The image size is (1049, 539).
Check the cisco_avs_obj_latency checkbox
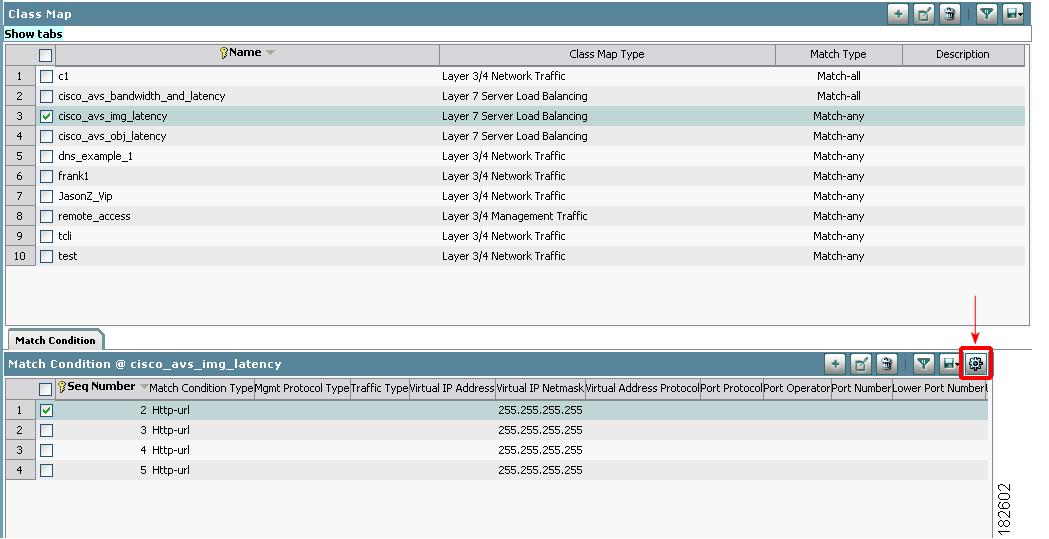(46, 136)
